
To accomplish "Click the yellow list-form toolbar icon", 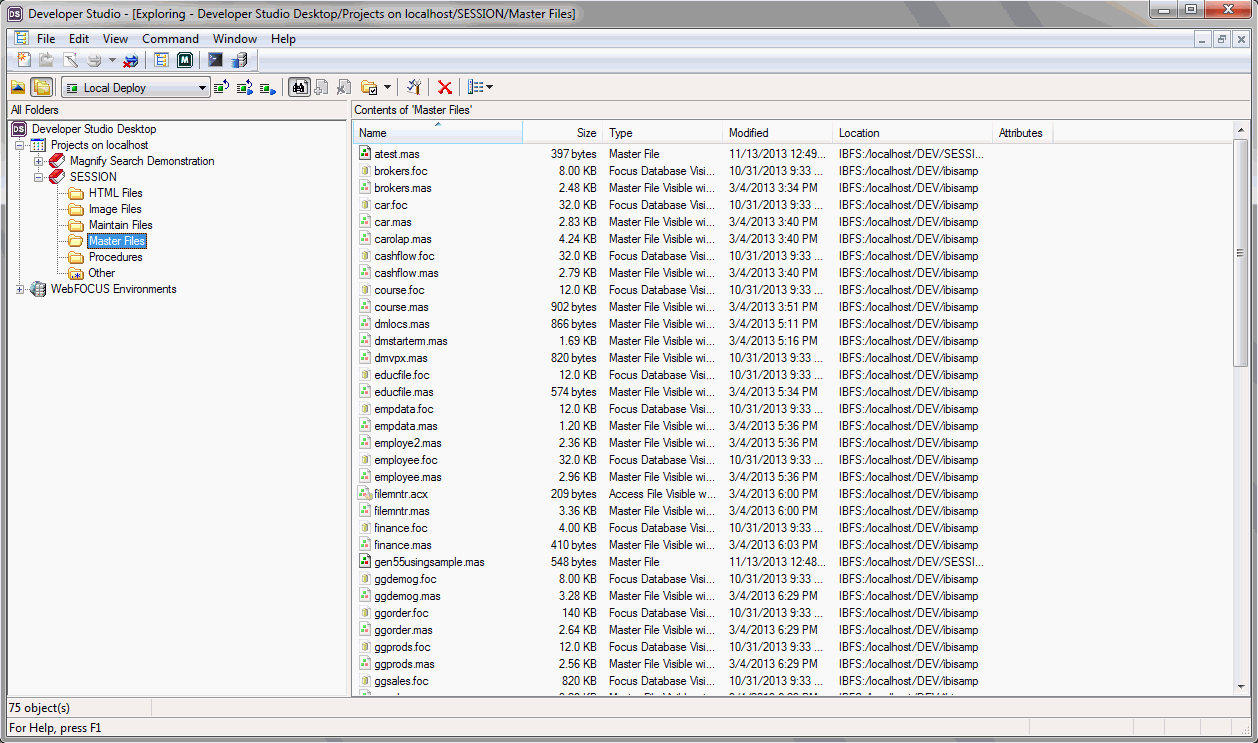I will pyautogui.click(x=161, y=60).
